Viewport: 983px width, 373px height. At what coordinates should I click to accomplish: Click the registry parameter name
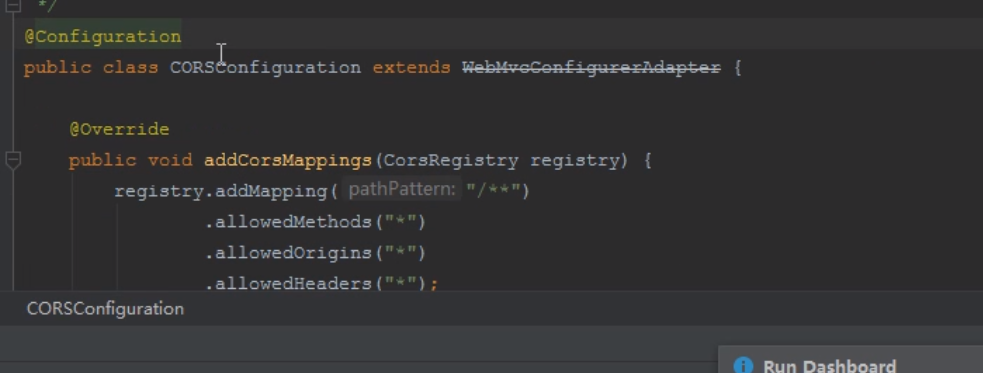574,160
